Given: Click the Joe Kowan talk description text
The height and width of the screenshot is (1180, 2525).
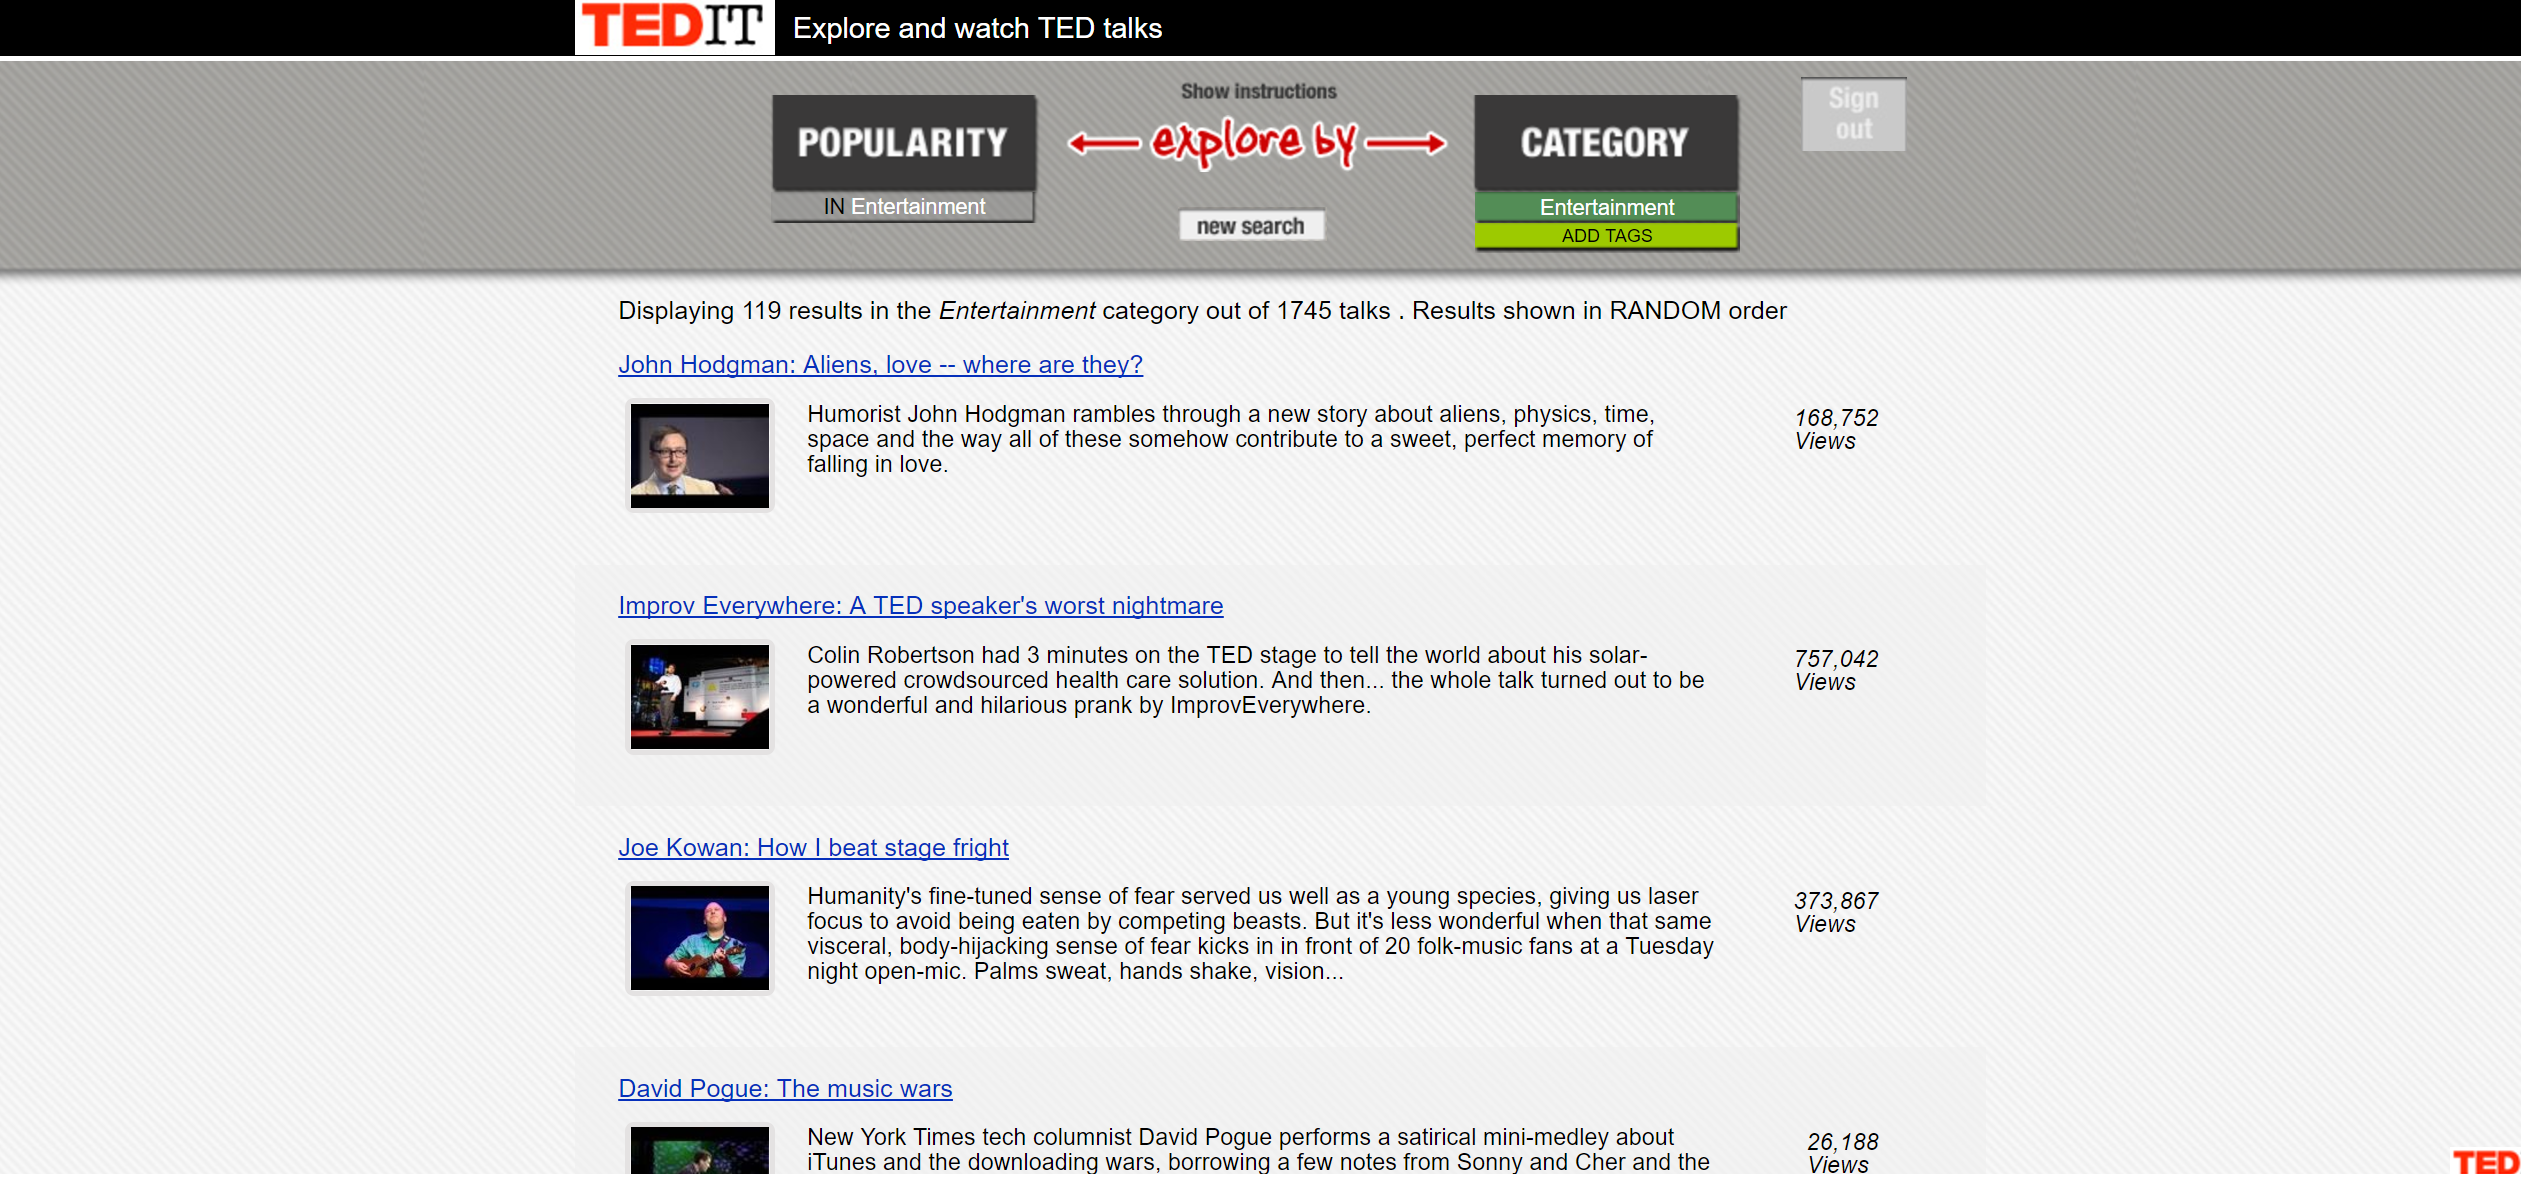Looking at the screenshot, I should pos(1260,934).
